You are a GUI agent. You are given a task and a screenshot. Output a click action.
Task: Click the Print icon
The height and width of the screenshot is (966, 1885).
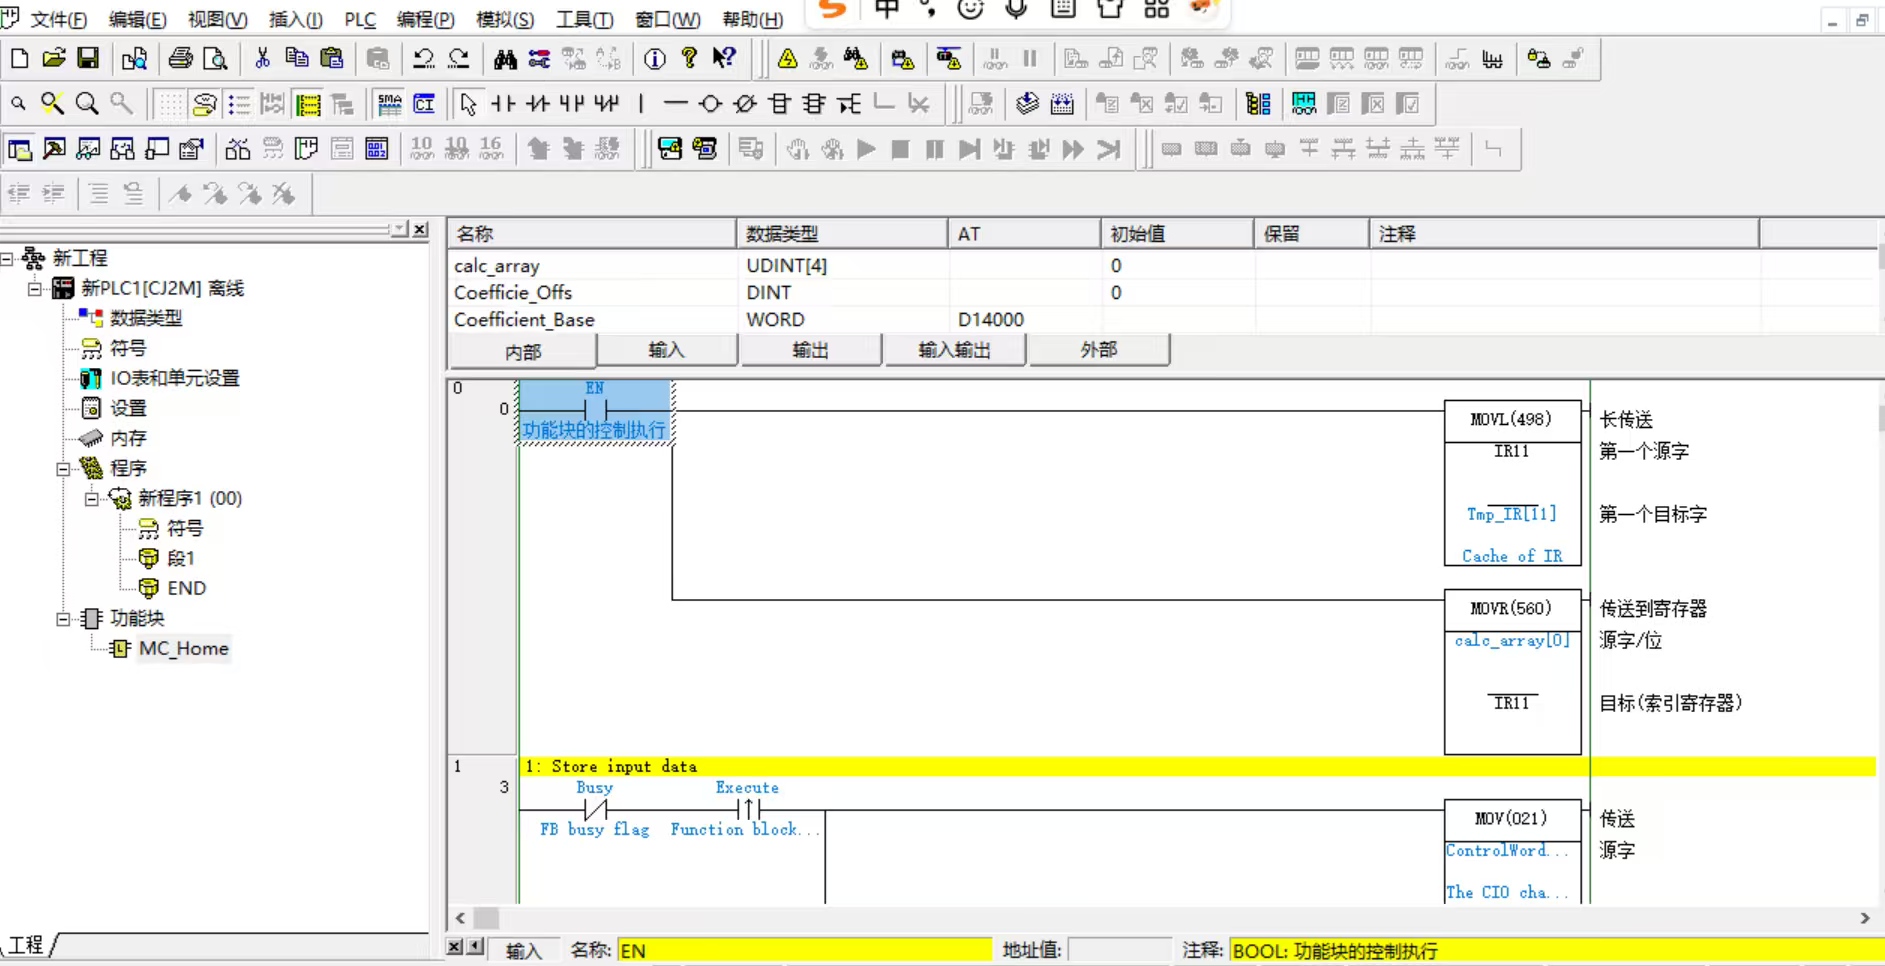click(180, 59)
